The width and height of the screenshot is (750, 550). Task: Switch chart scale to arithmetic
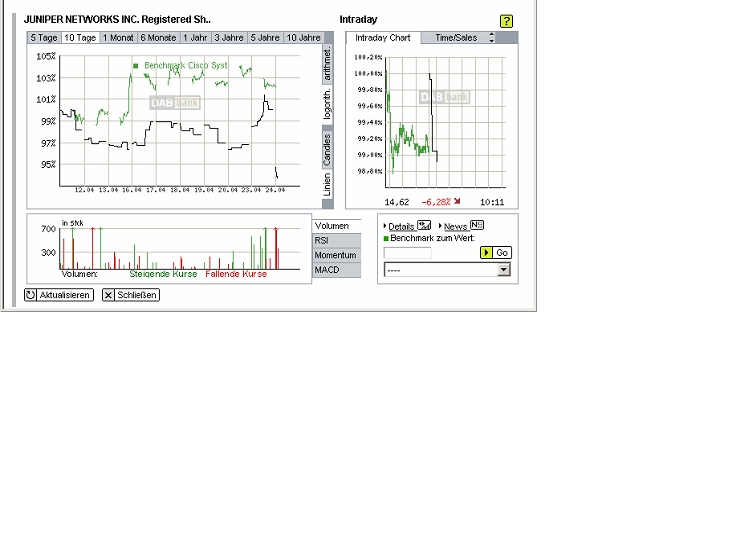[327, 63]
